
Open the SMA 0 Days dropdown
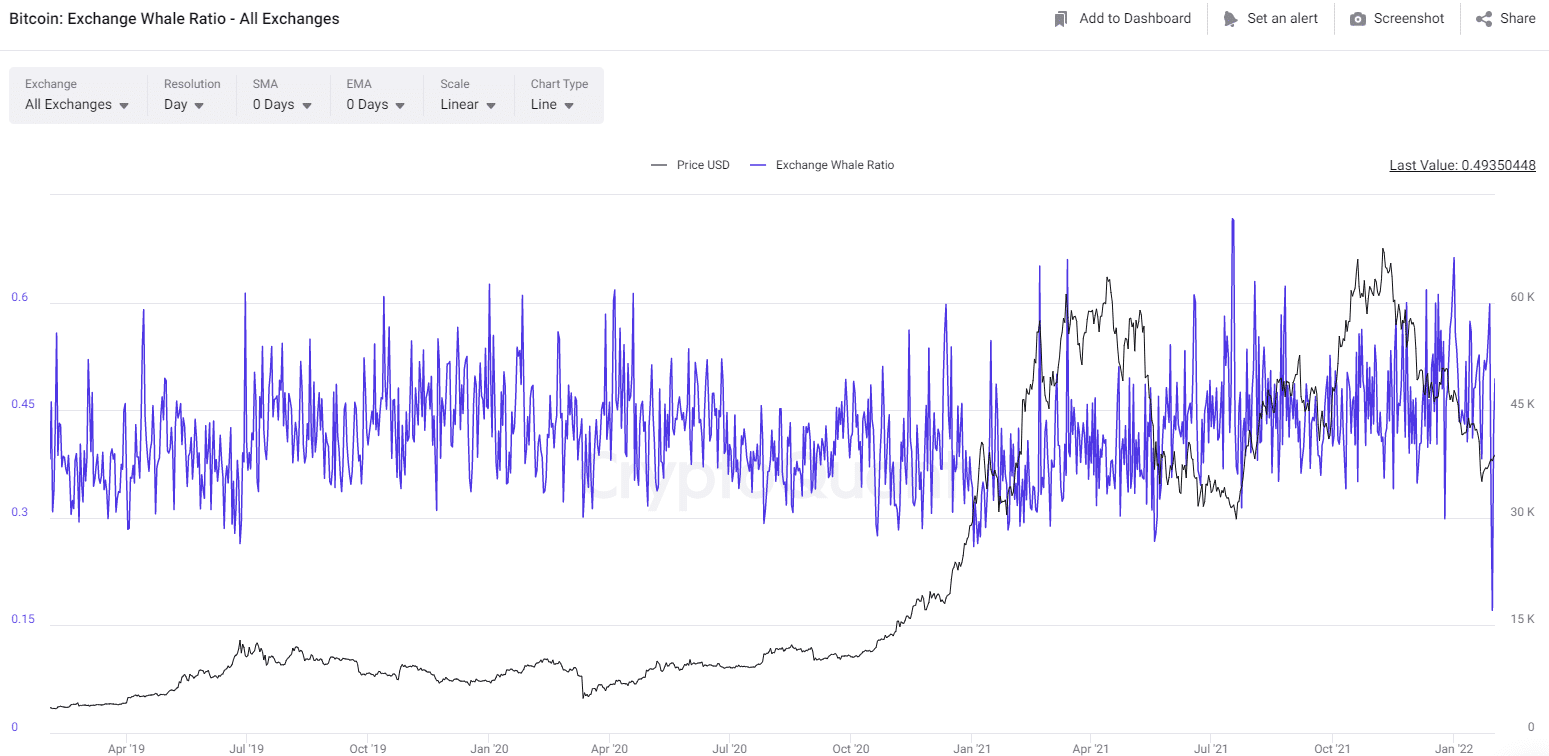tap(282, 105)
